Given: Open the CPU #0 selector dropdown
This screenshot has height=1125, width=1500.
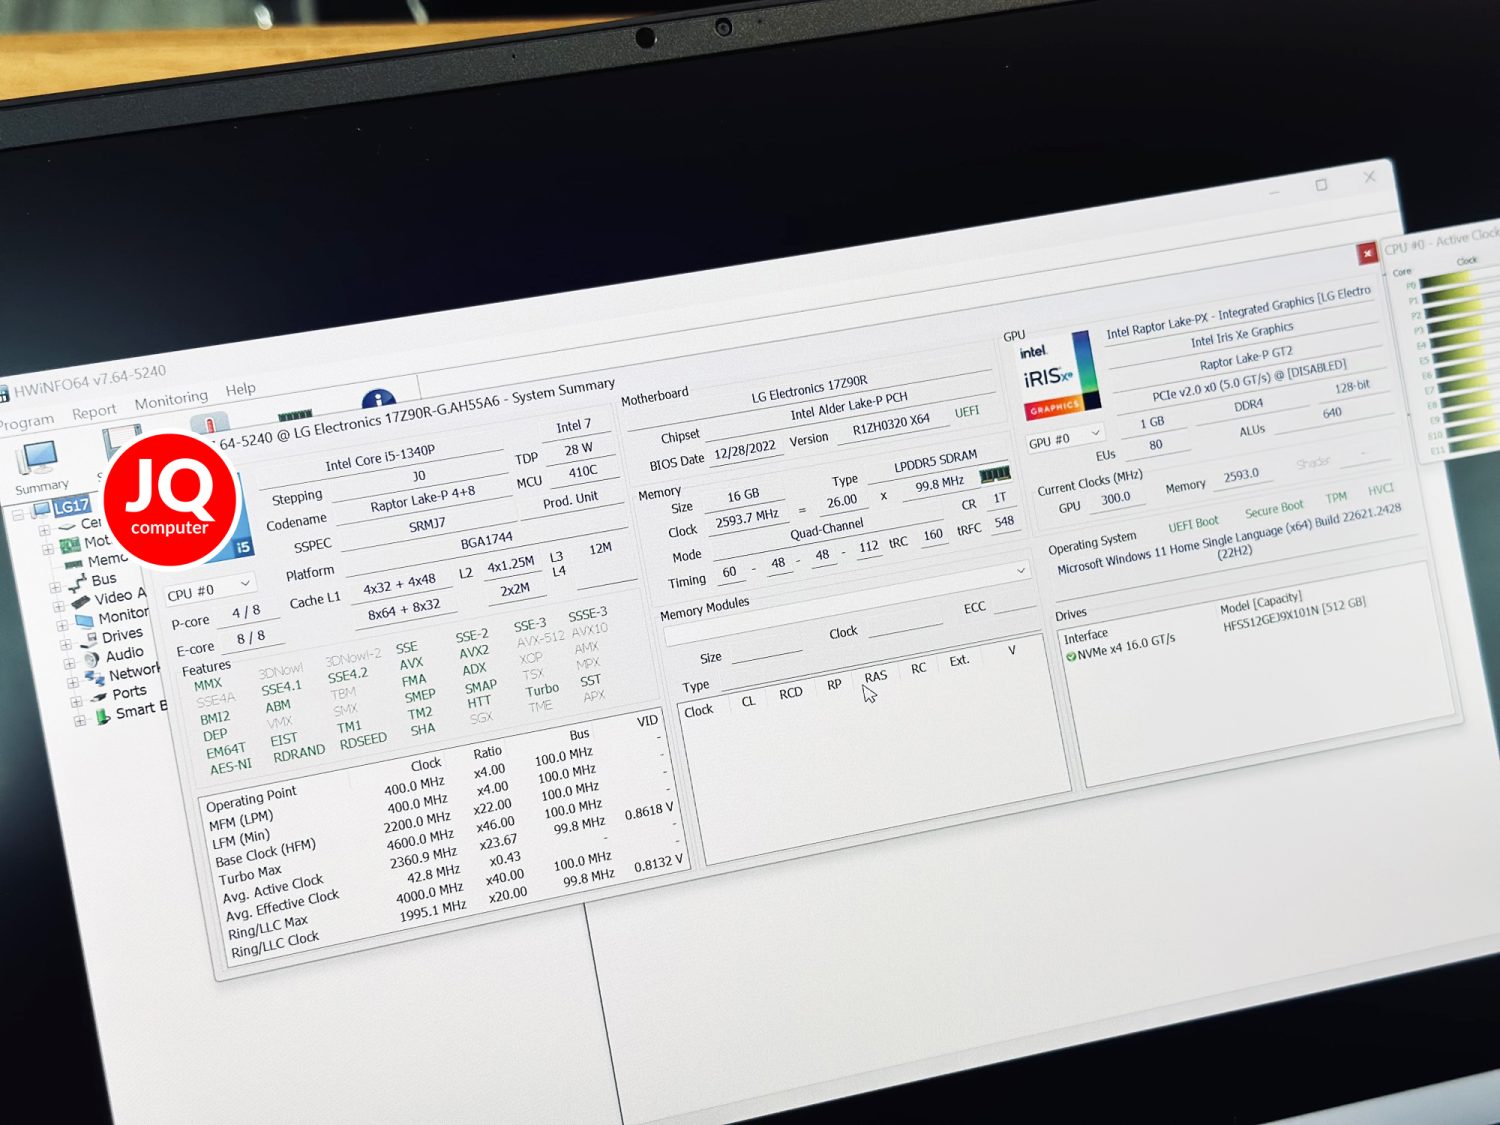Looking at the screenshot, I should click(x=211, y=589).
